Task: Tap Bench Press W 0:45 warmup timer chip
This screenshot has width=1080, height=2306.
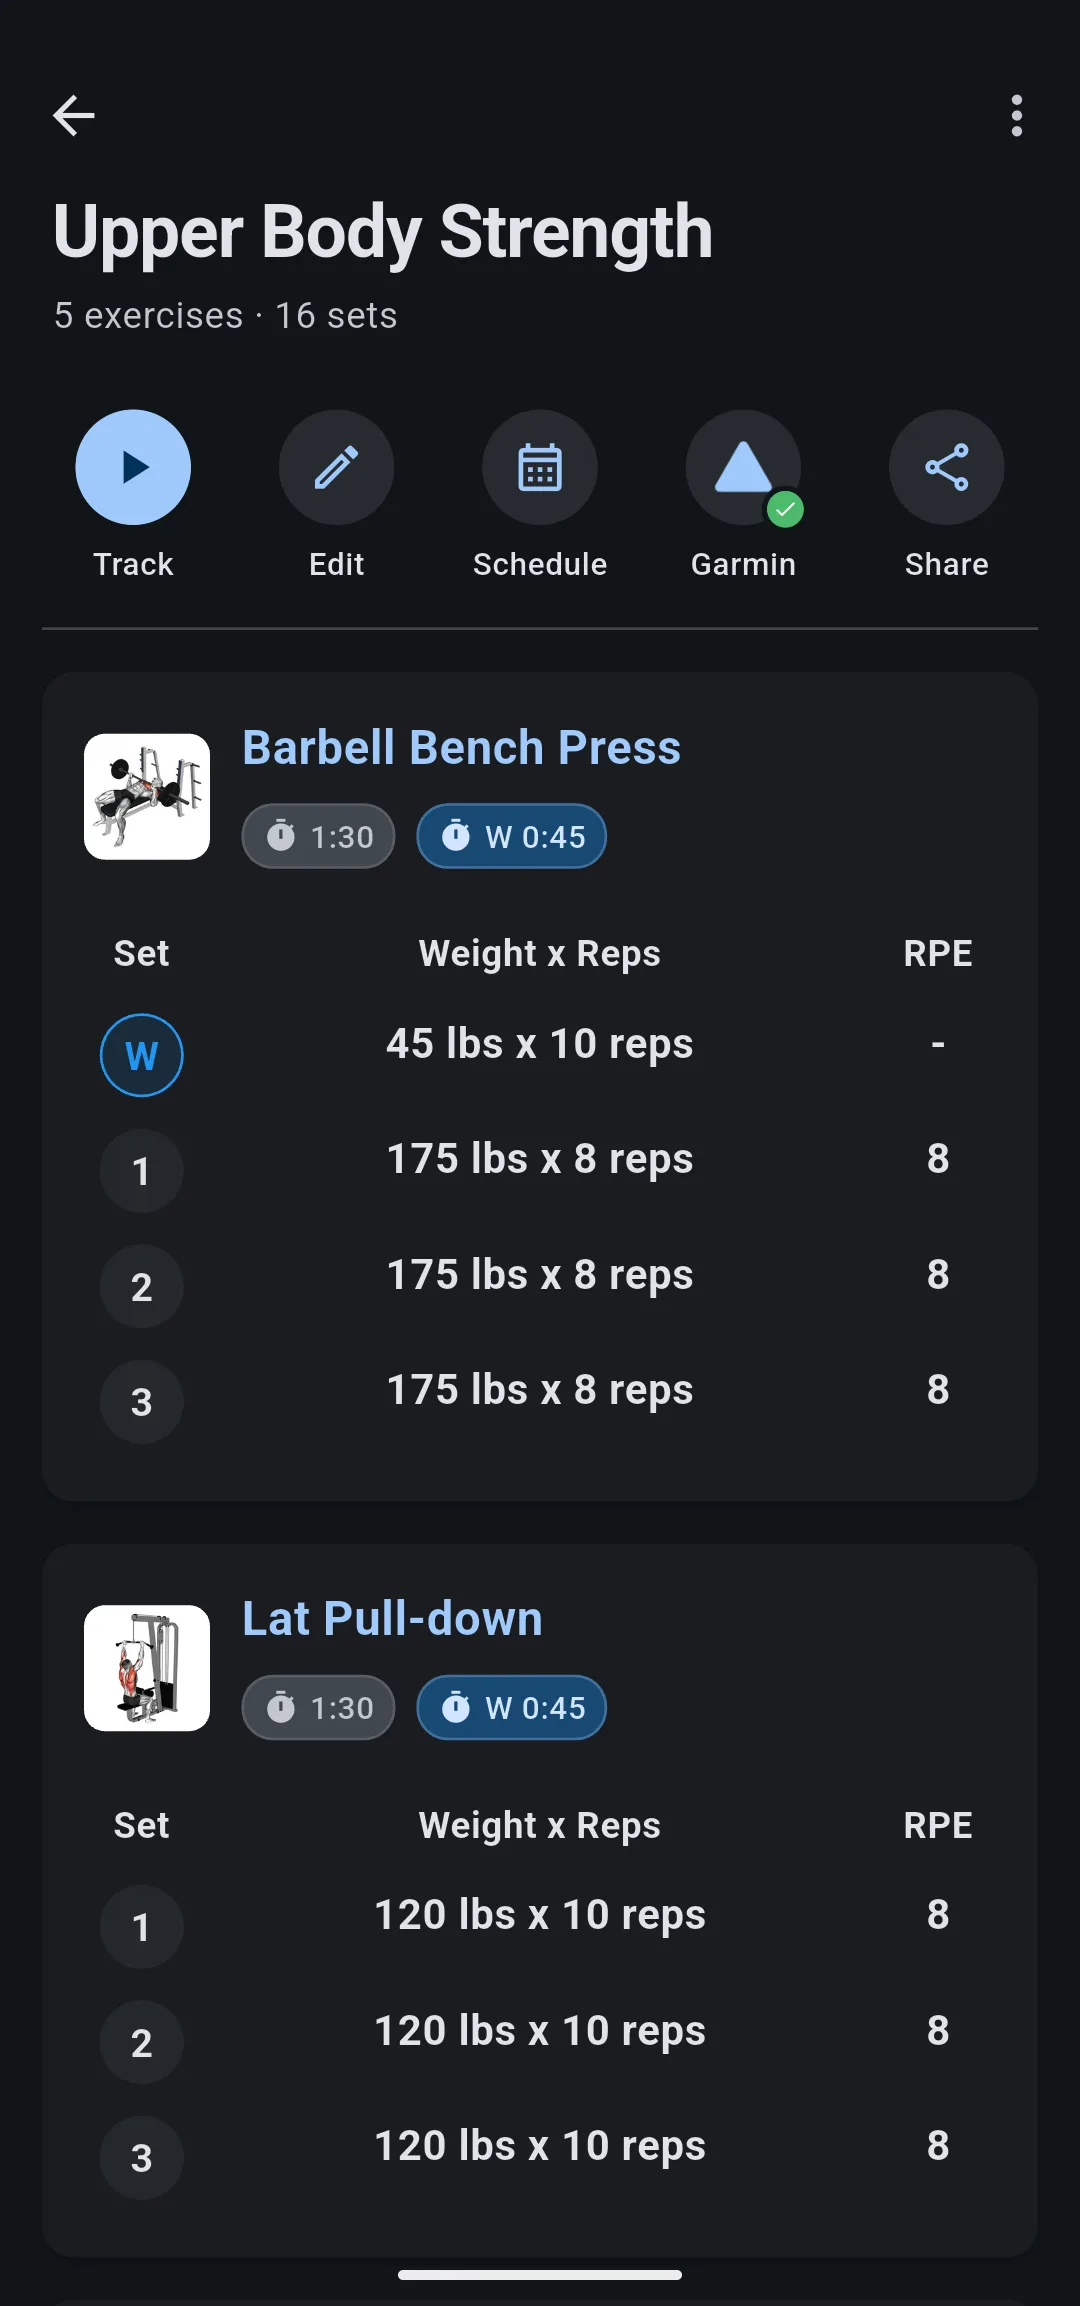Action: pos(511,836)
